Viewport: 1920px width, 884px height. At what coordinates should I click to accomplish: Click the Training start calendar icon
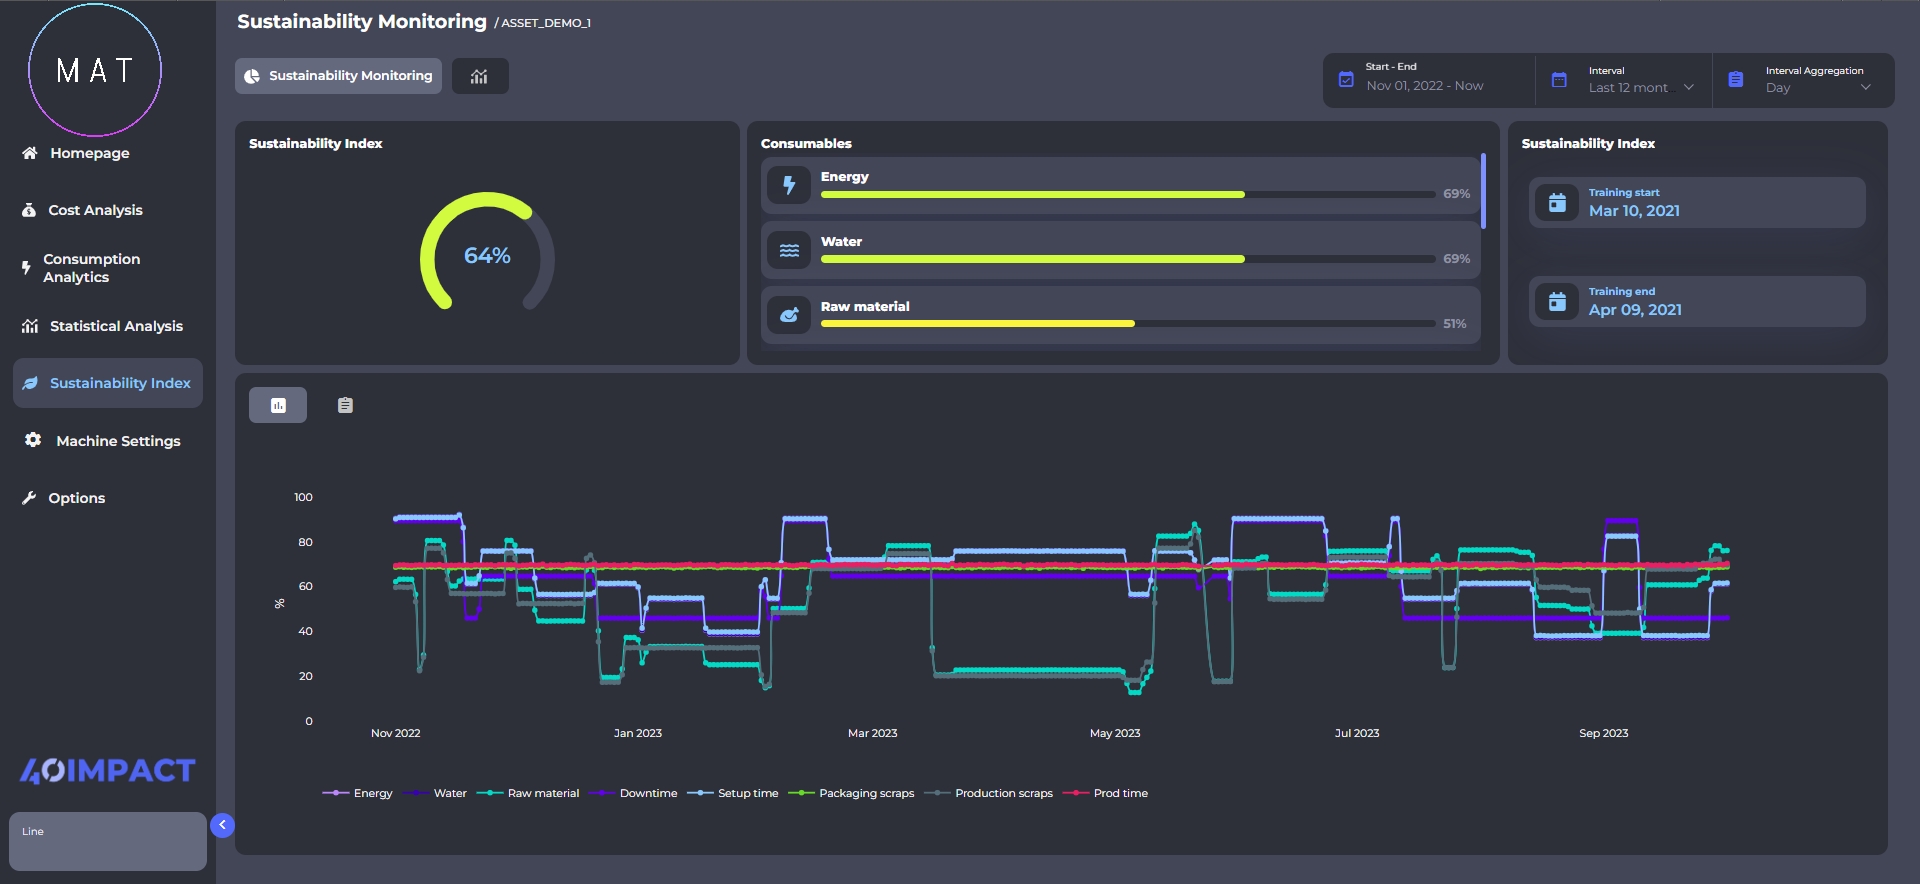tap(1557, 203)
